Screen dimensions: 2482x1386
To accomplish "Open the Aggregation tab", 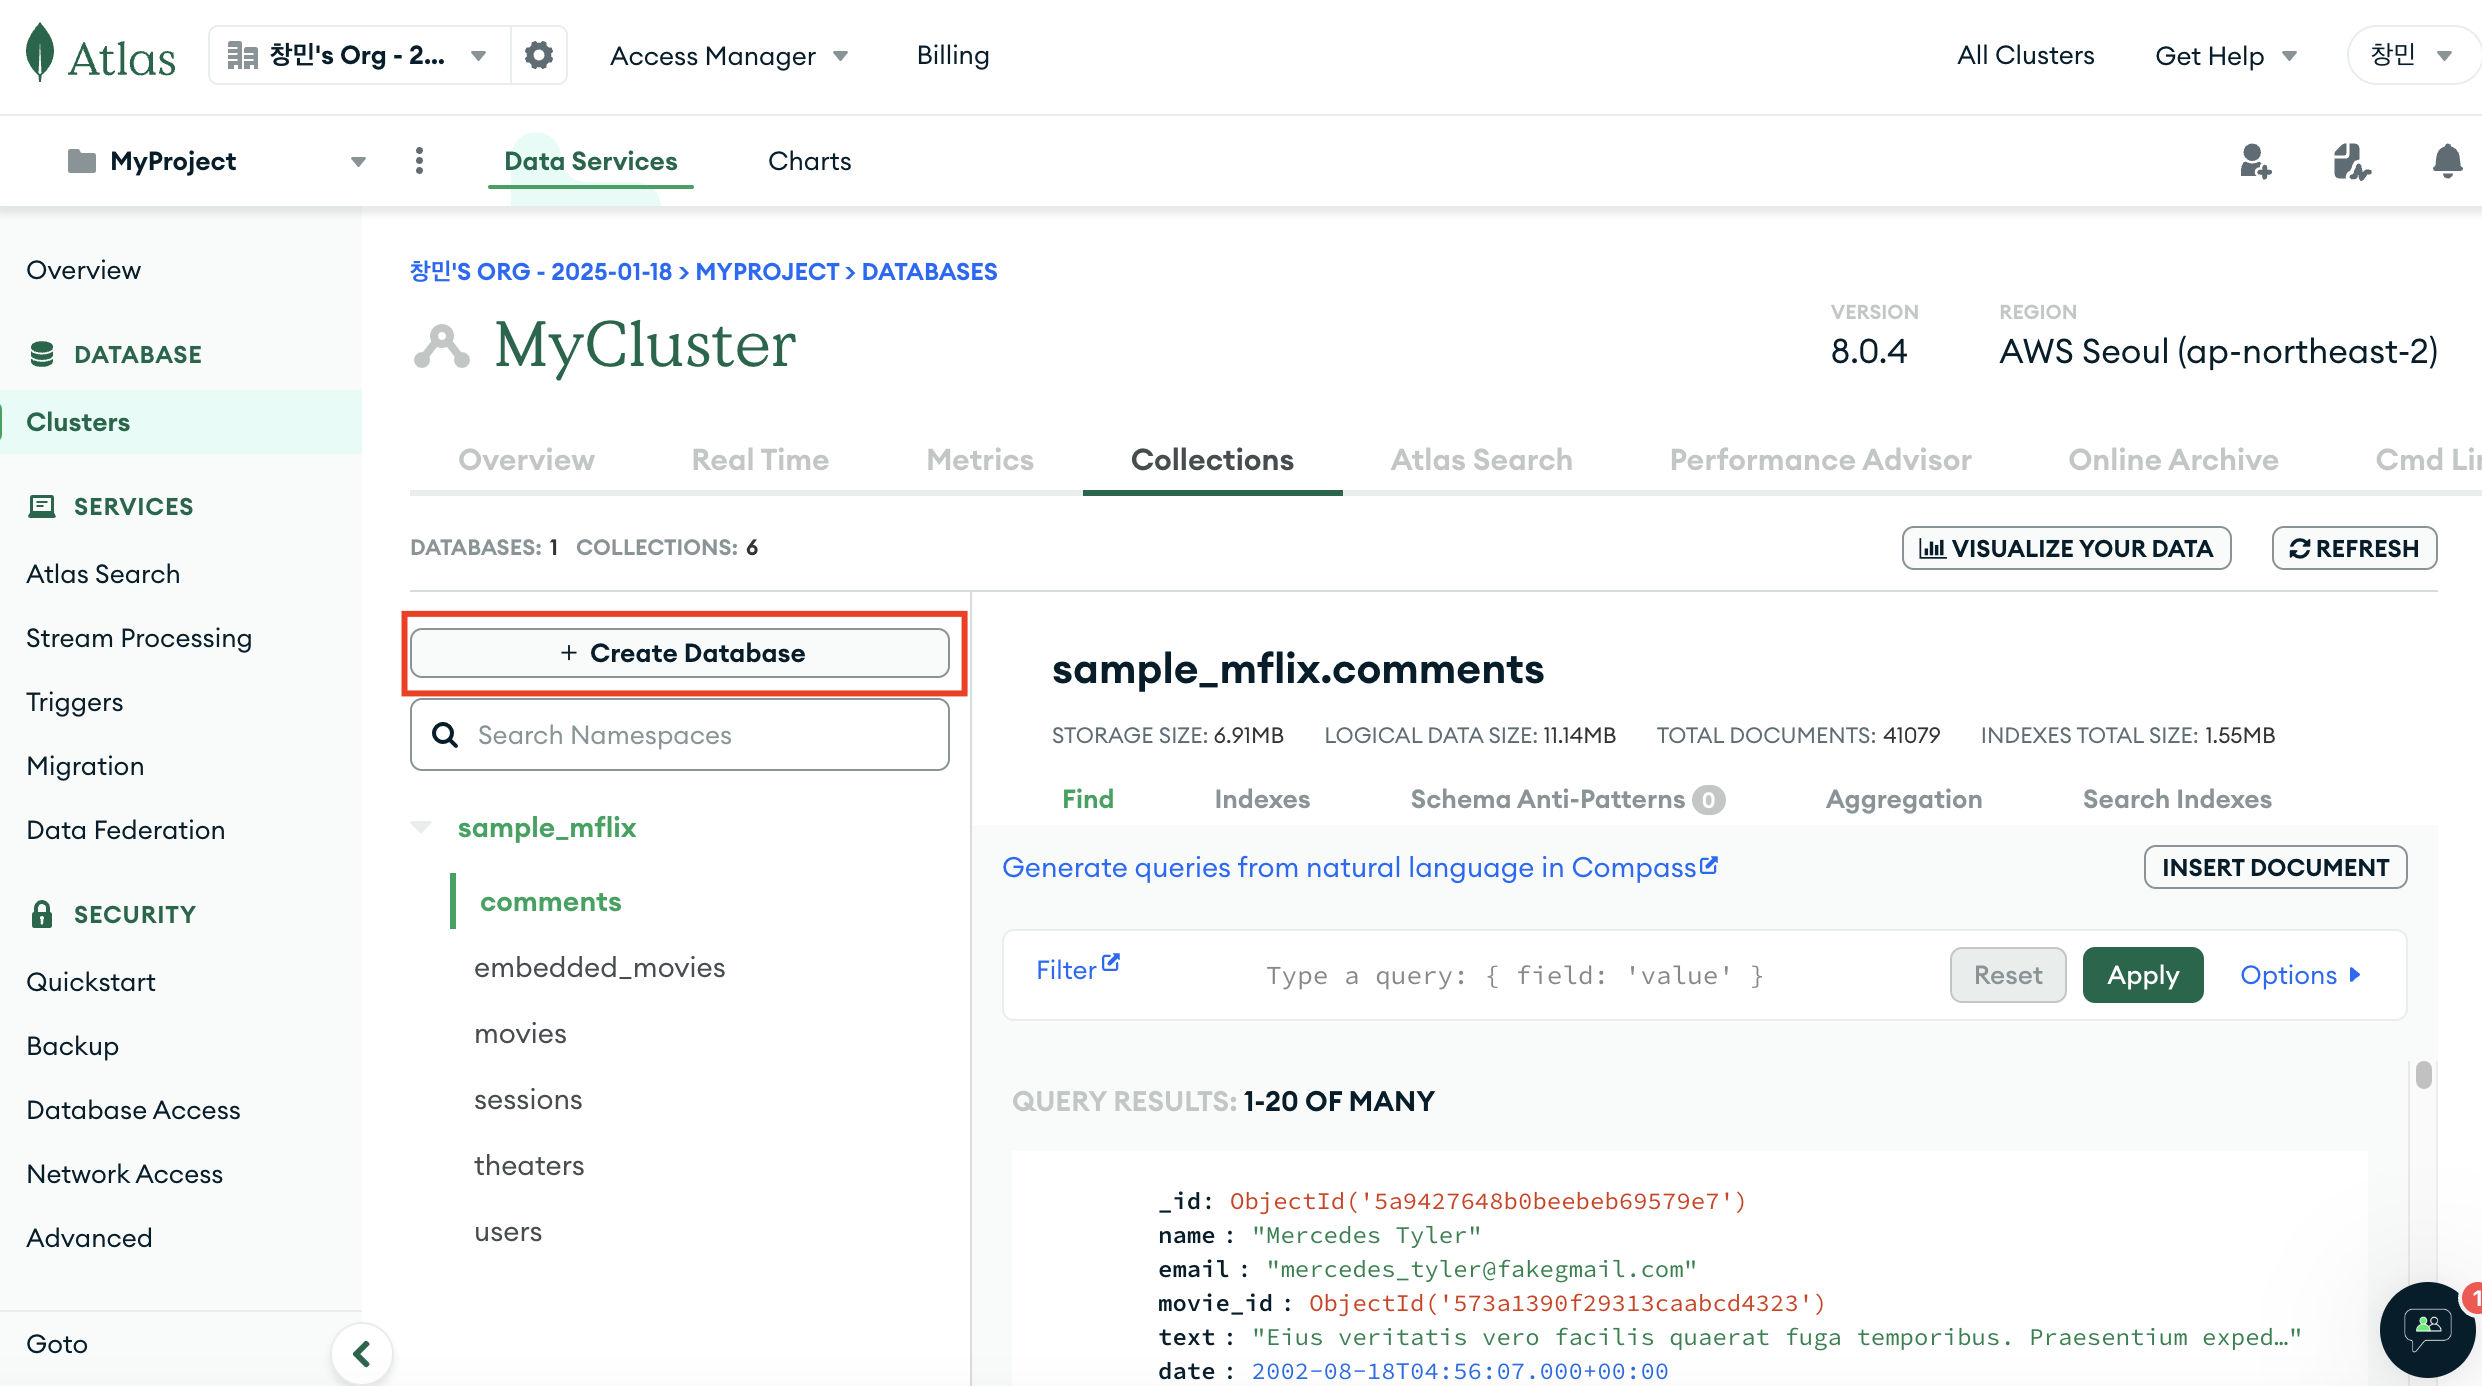I will tap(1903, 799).
